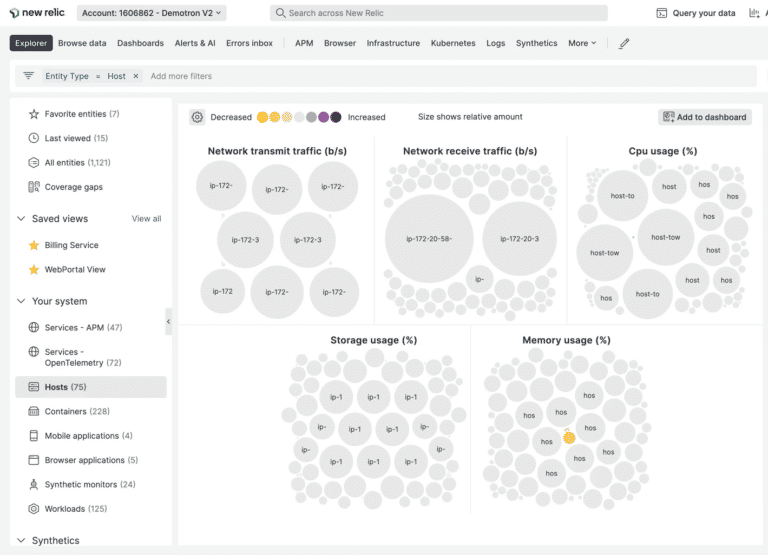Open Synthetic monitors (24)
This screenshot has width=768, height=555.
(x=90, y=484)
